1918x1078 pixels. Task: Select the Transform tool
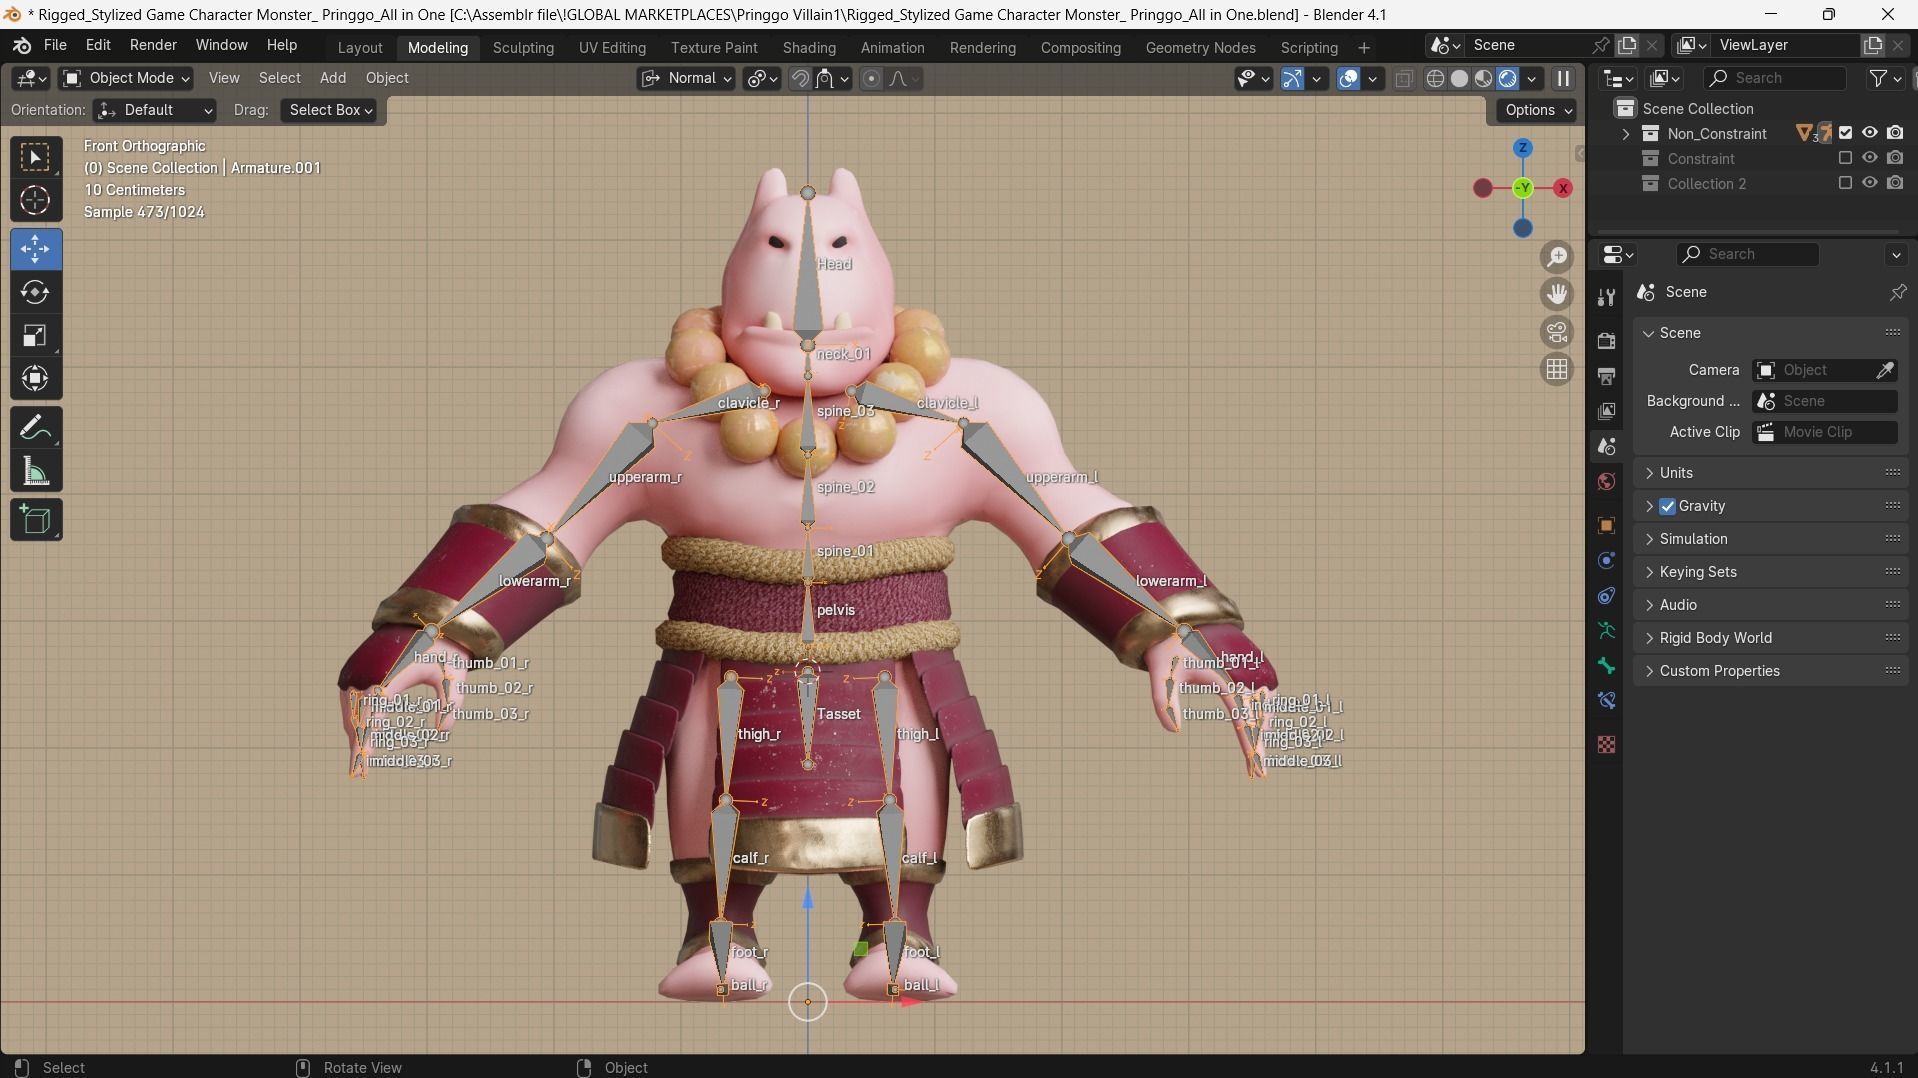pos(36,378)
